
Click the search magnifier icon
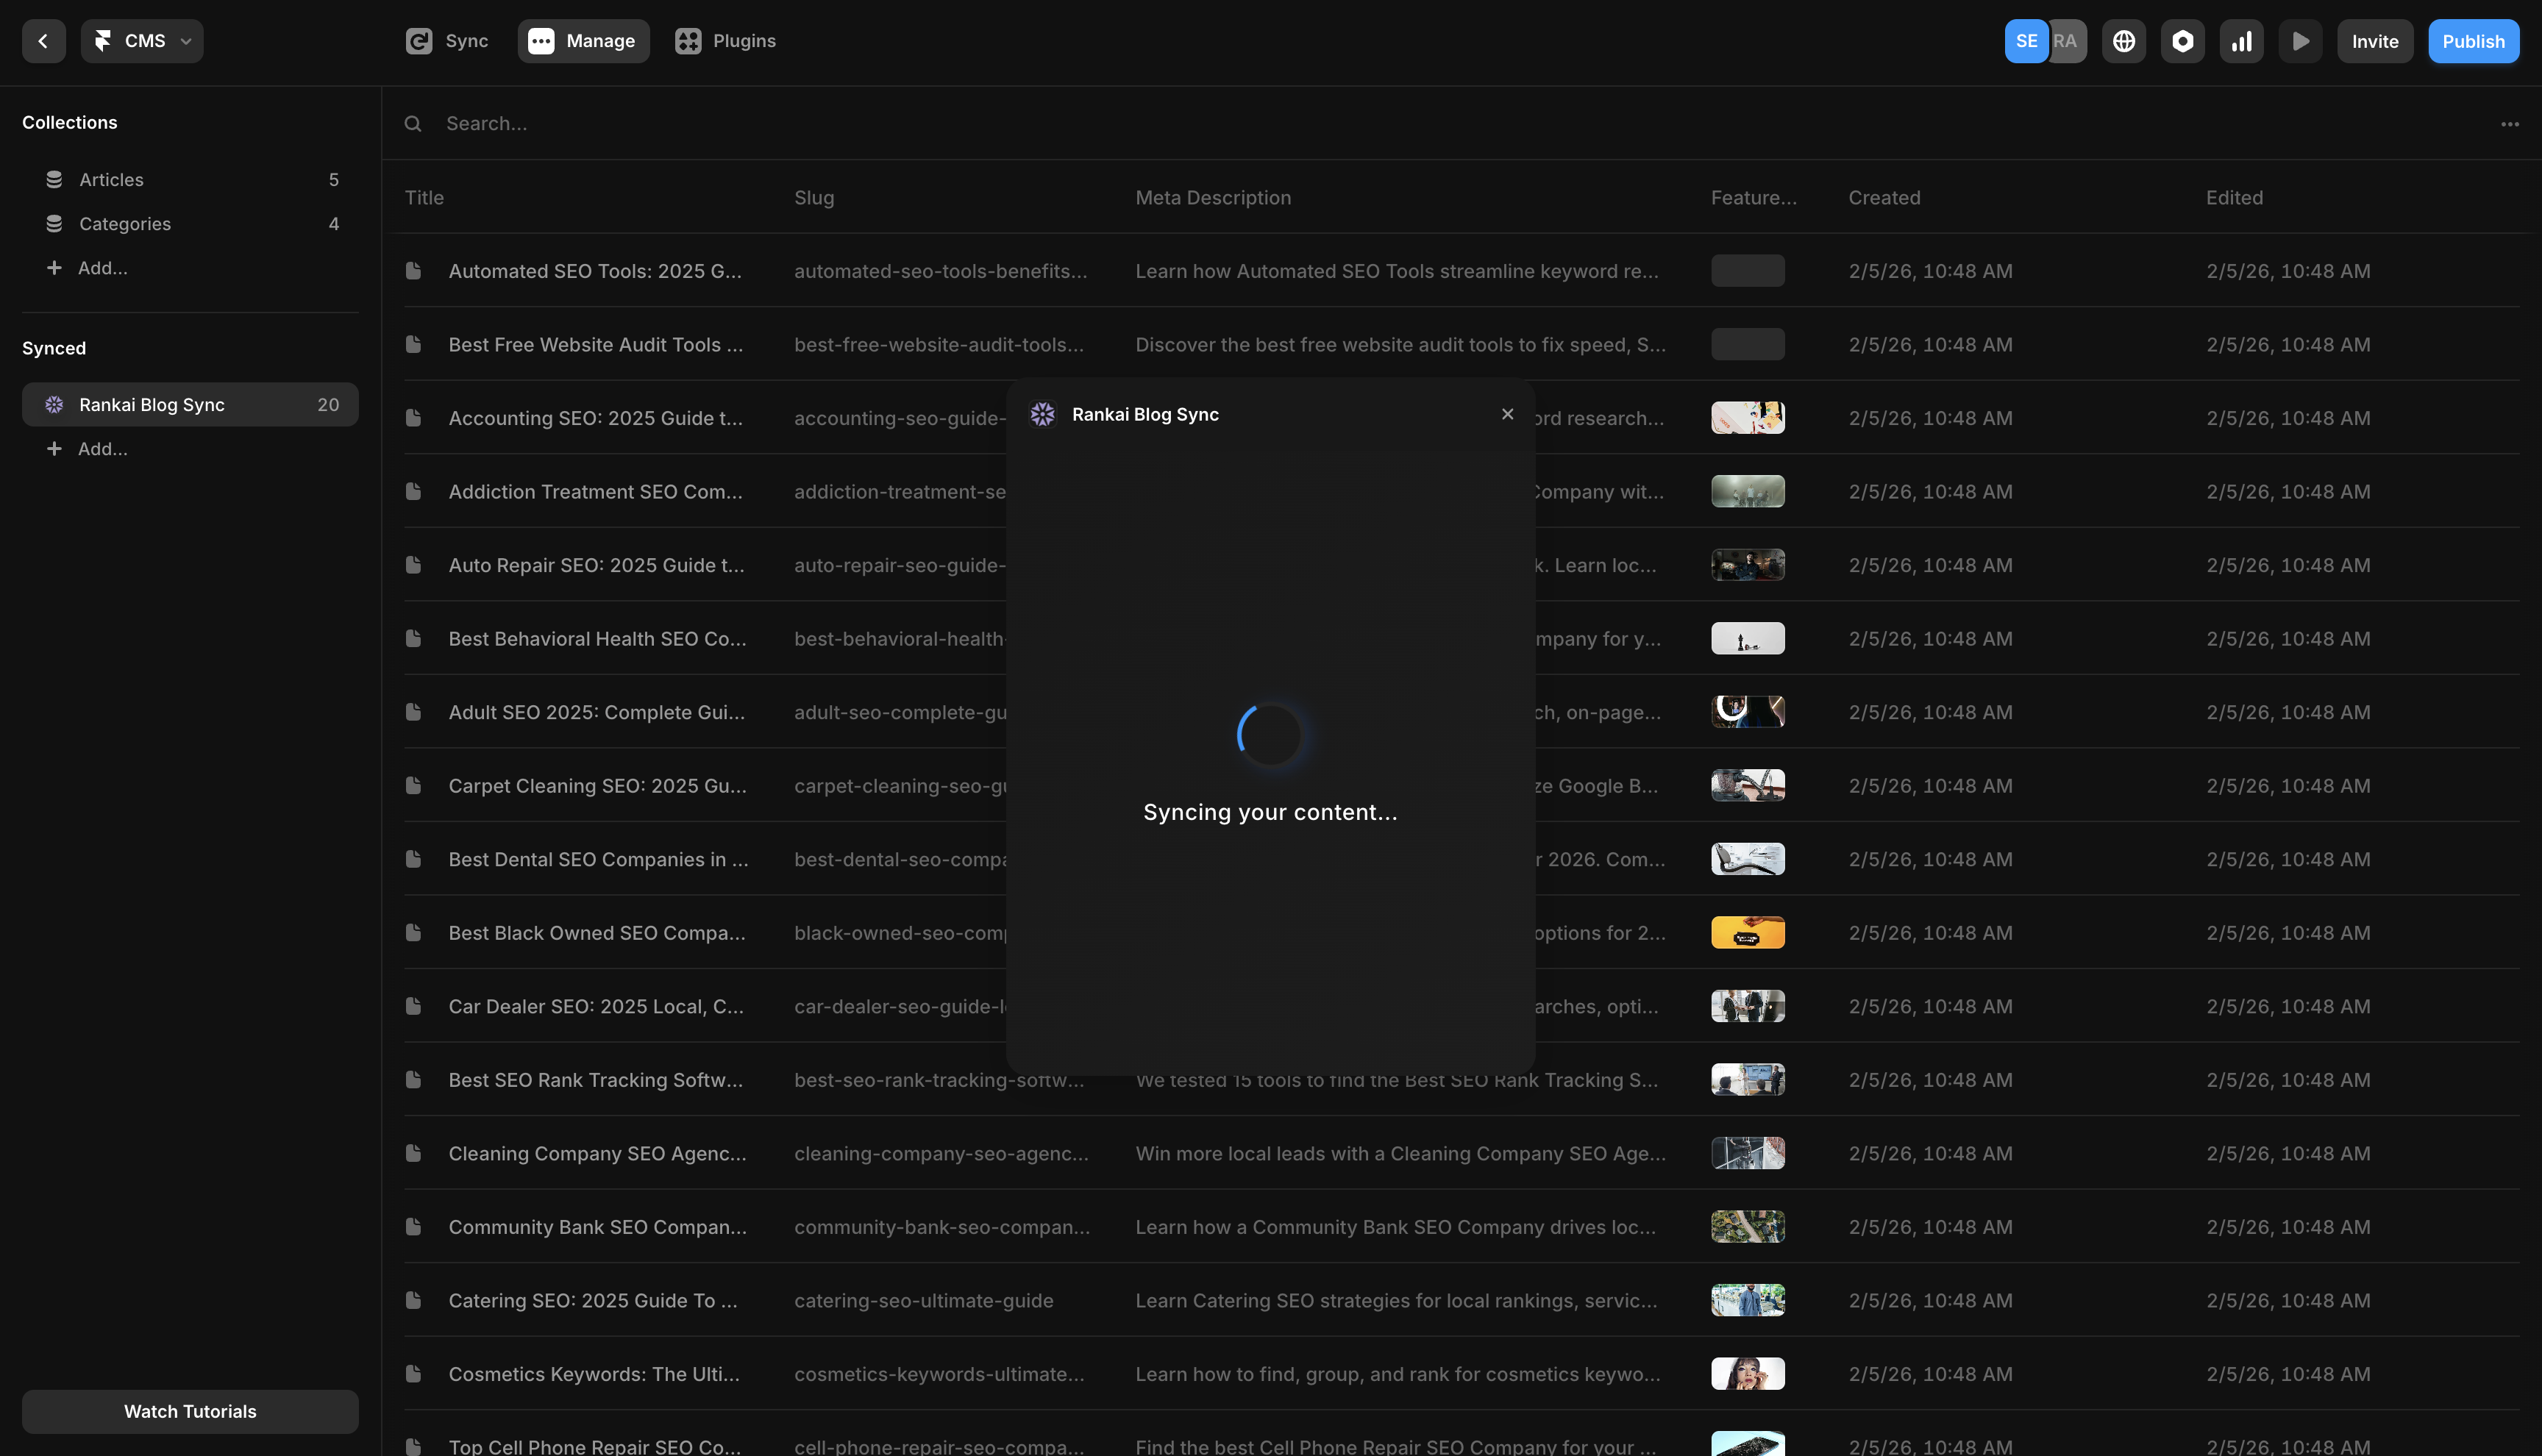point(413,123)
